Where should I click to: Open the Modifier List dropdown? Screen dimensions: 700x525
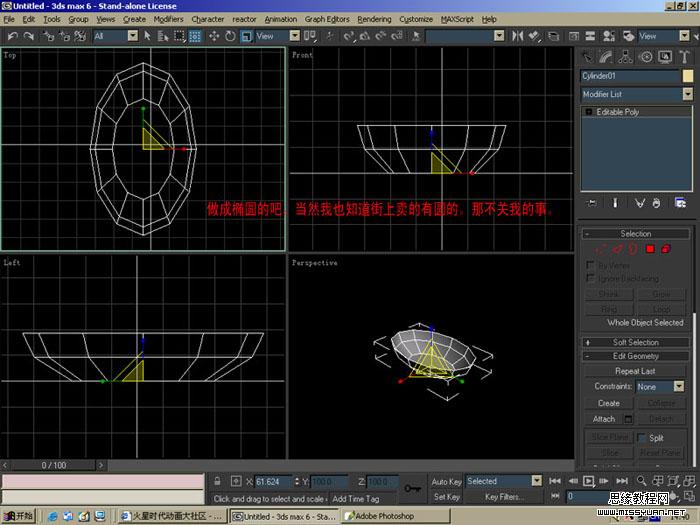pyautogui.click(x=688, y=94)
